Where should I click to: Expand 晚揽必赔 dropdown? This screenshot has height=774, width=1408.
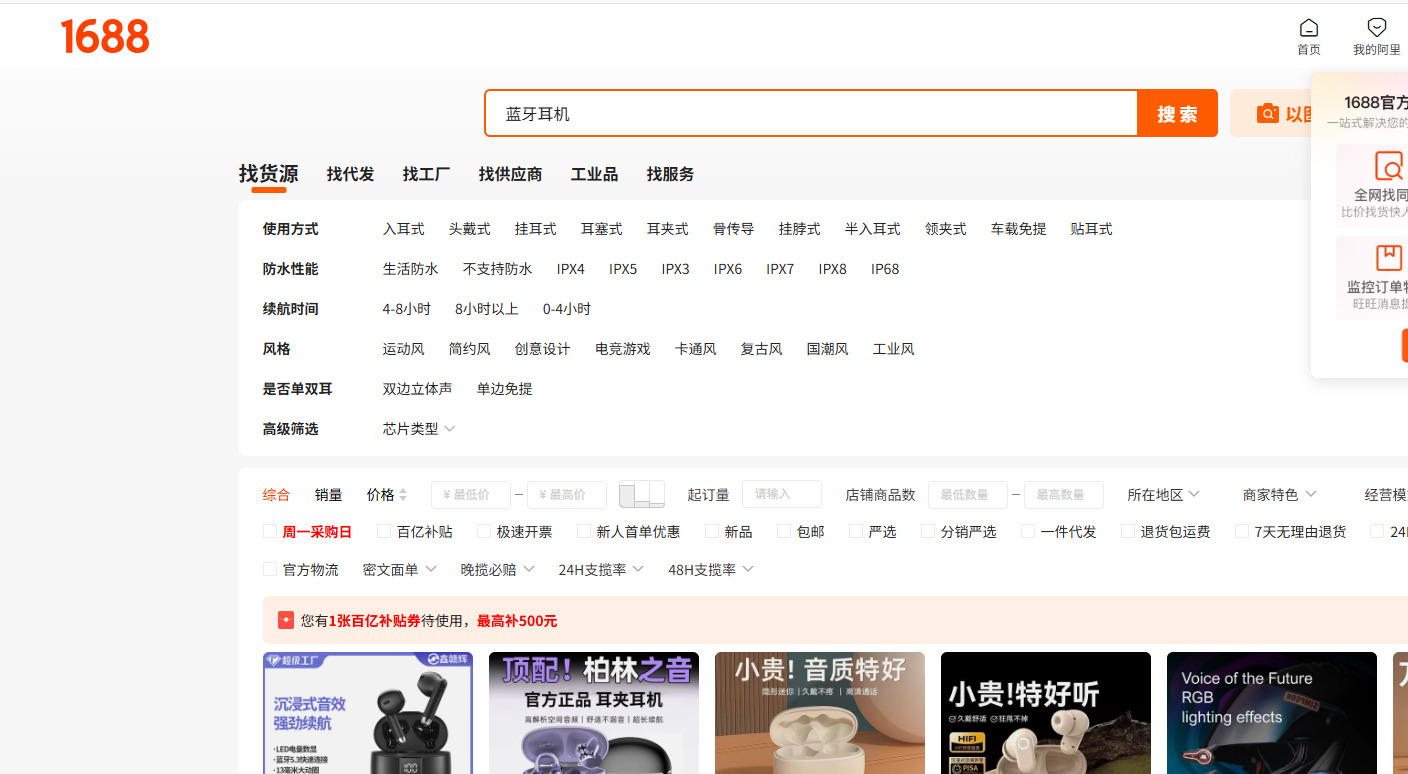[x=497, y=569]
